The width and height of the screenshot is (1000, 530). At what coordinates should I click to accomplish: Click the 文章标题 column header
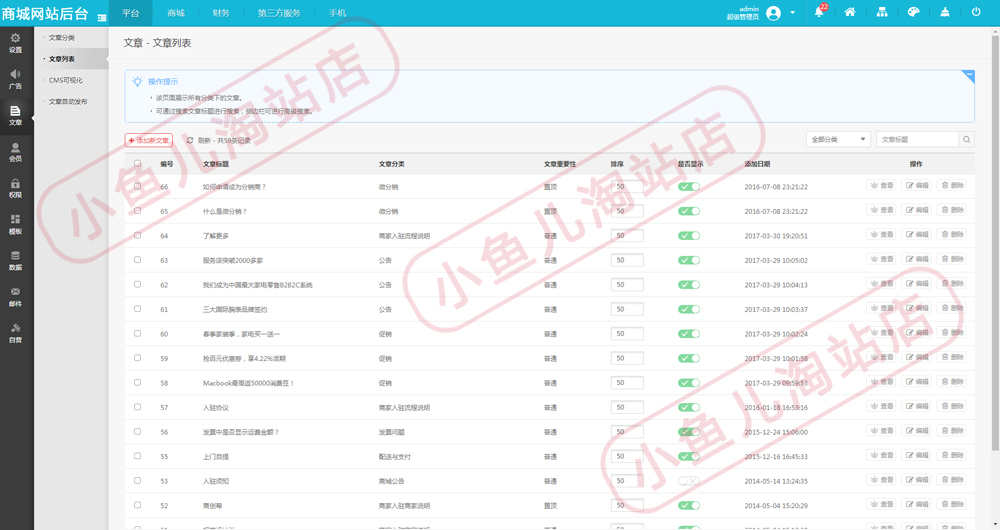click(216, 164)
